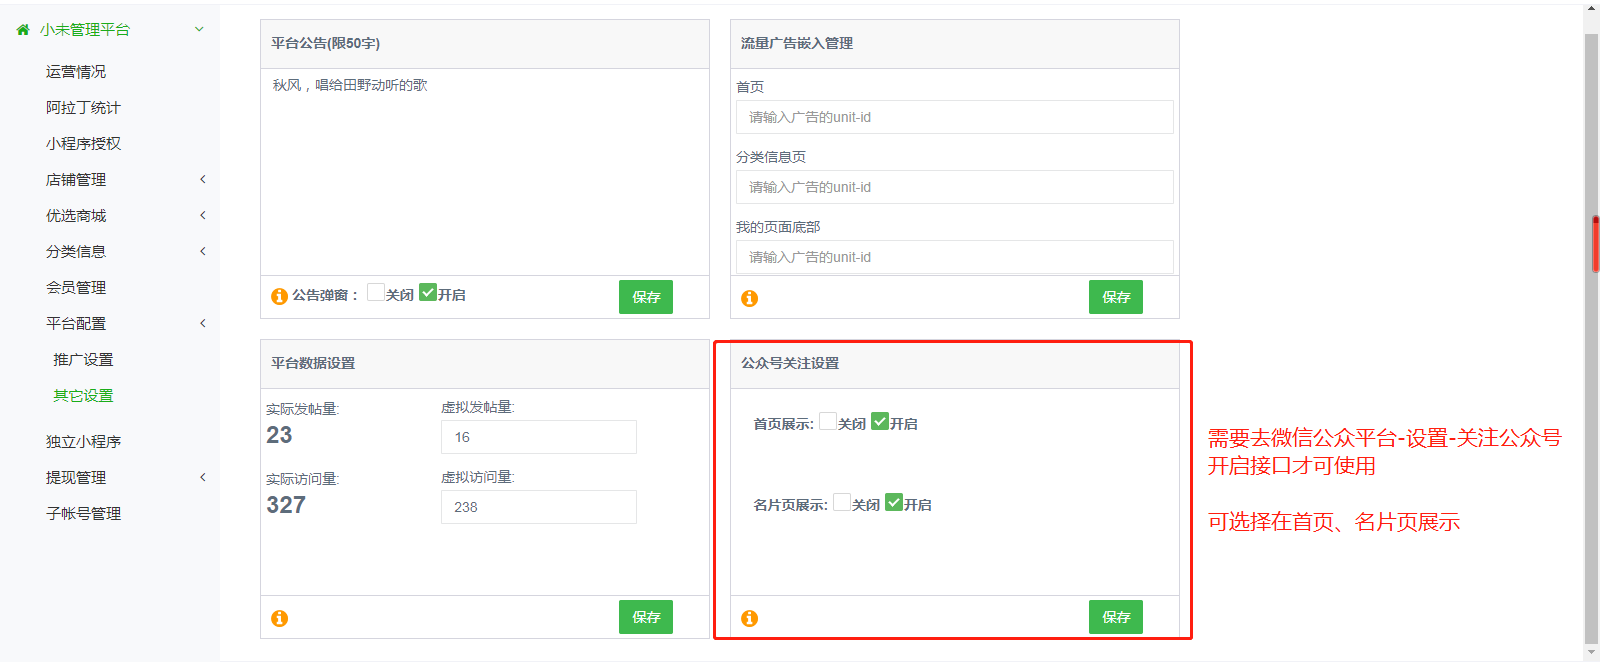Save the 平台公告 panel
The width and height of the screenshot is (1600, 662).
tap(646, 297)
